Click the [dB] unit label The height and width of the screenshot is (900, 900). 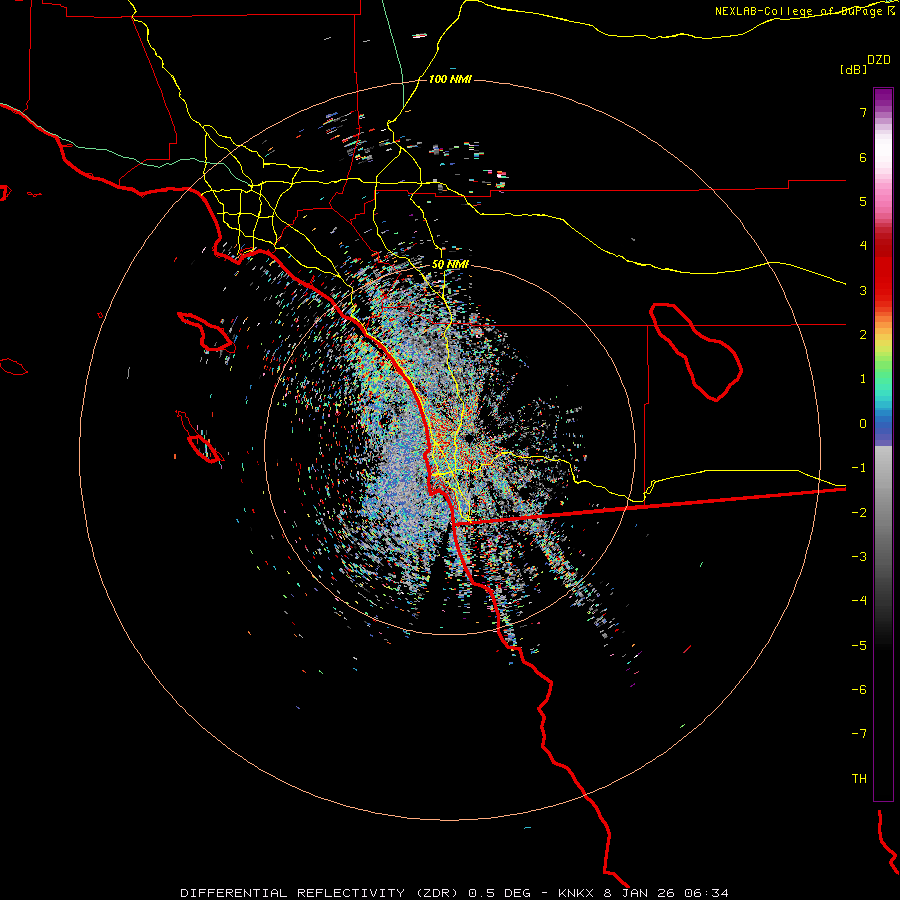(854, 70)
